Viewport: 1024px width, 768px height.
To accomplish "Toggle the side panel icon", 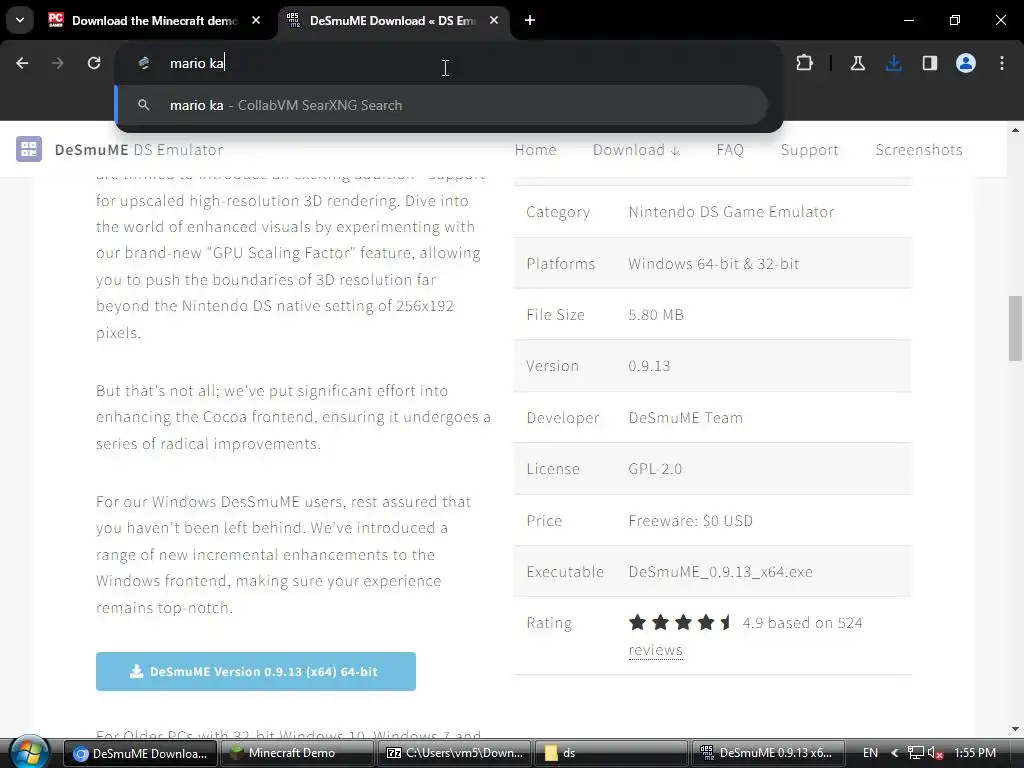I will (929, 63).
